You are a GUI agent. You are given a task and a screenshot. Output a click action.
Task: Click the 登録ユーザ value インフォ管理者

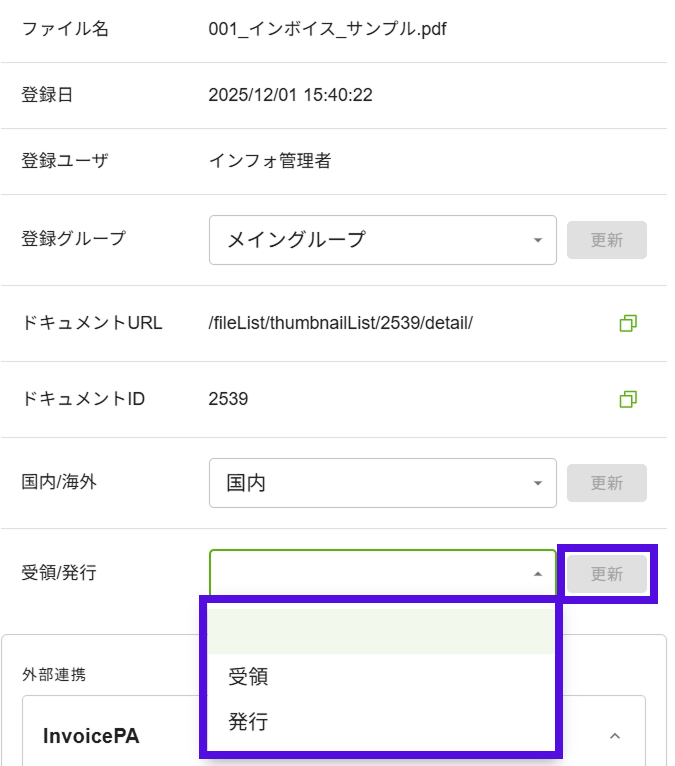pyautogui.click(x=270, y=159)
